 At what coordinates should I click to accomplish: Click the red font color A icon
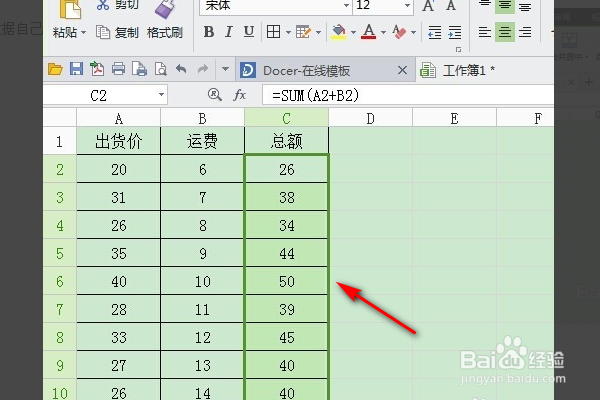point(368,32)
